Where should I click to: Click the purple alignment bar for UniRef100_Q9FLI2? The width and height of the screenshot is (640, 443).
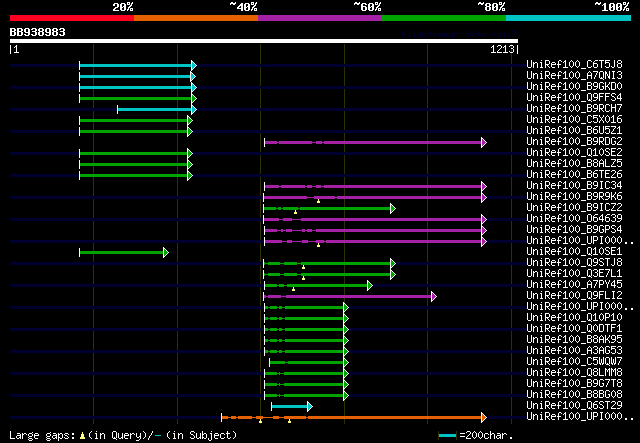coord(350,296)
